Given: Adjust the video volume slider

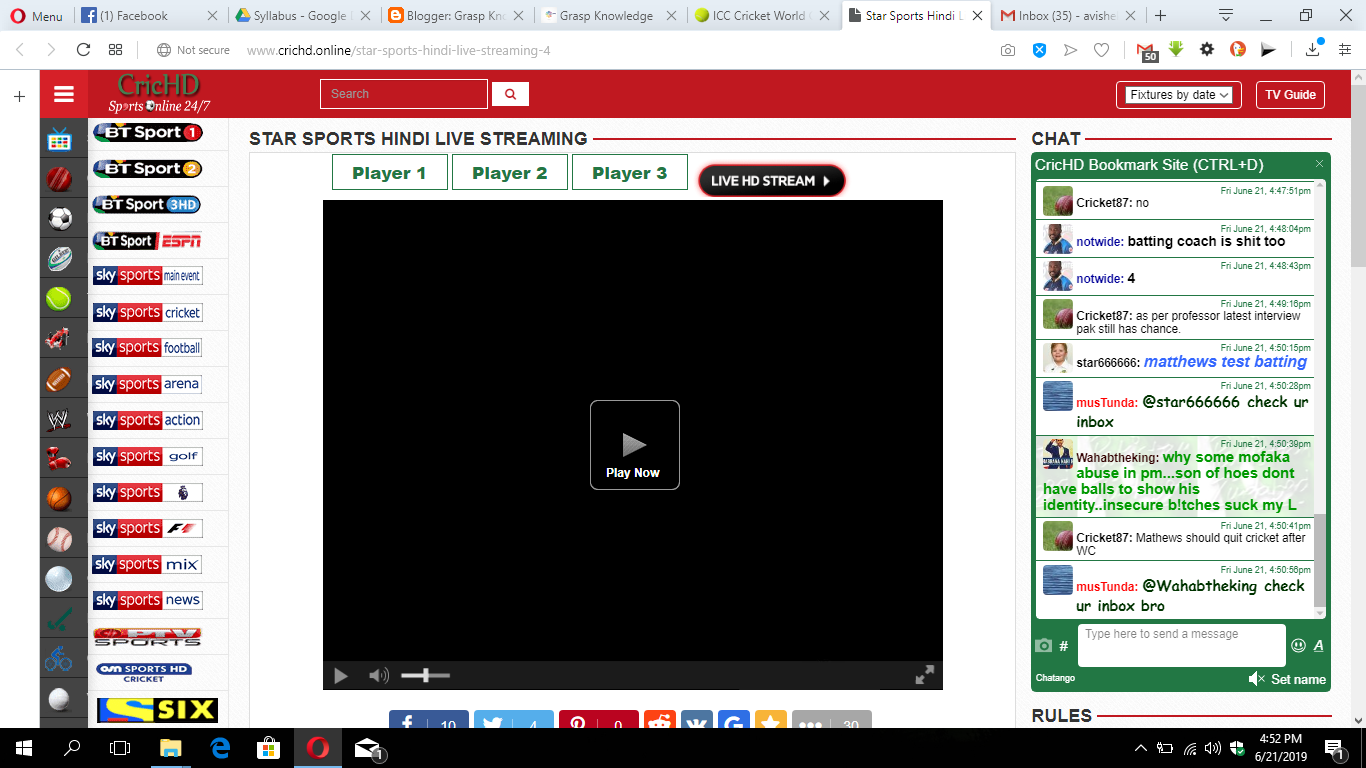Looking at the screenshot, I should point(424,675).
